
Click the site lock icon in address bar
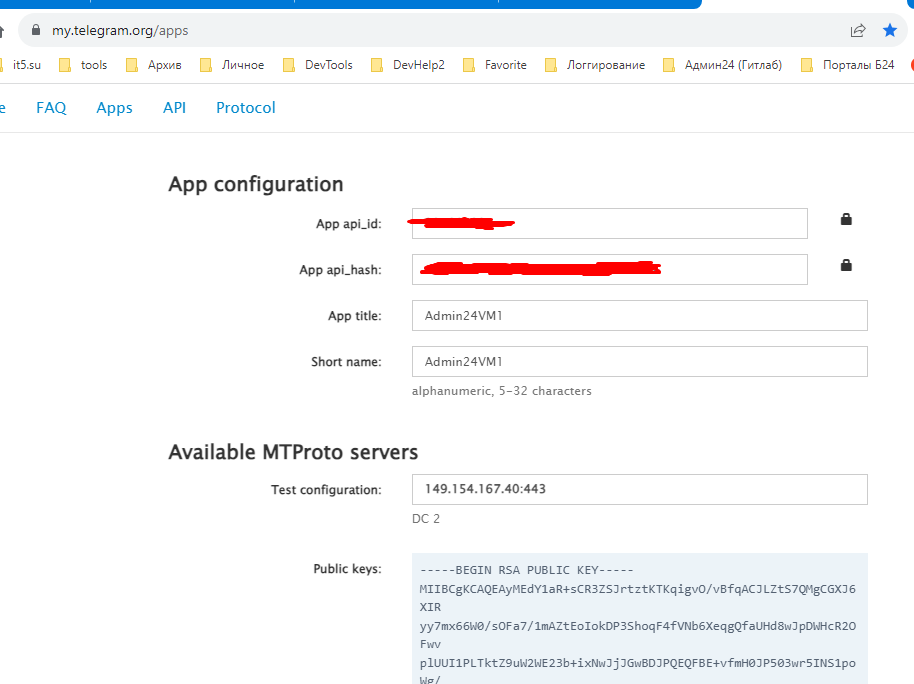click(36, 30)
